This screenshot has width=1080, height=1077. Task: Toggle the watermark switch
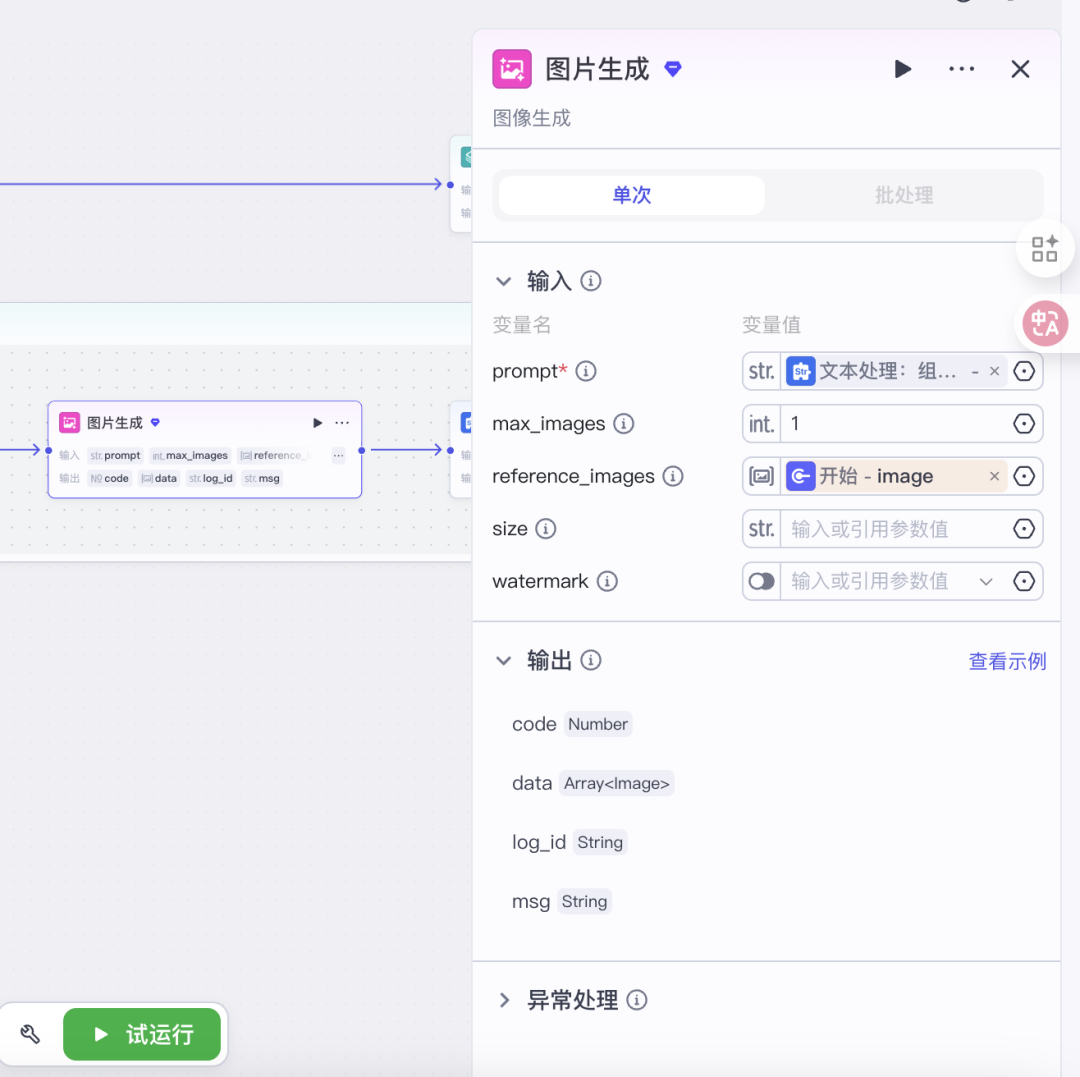click(x=762, y=582)
